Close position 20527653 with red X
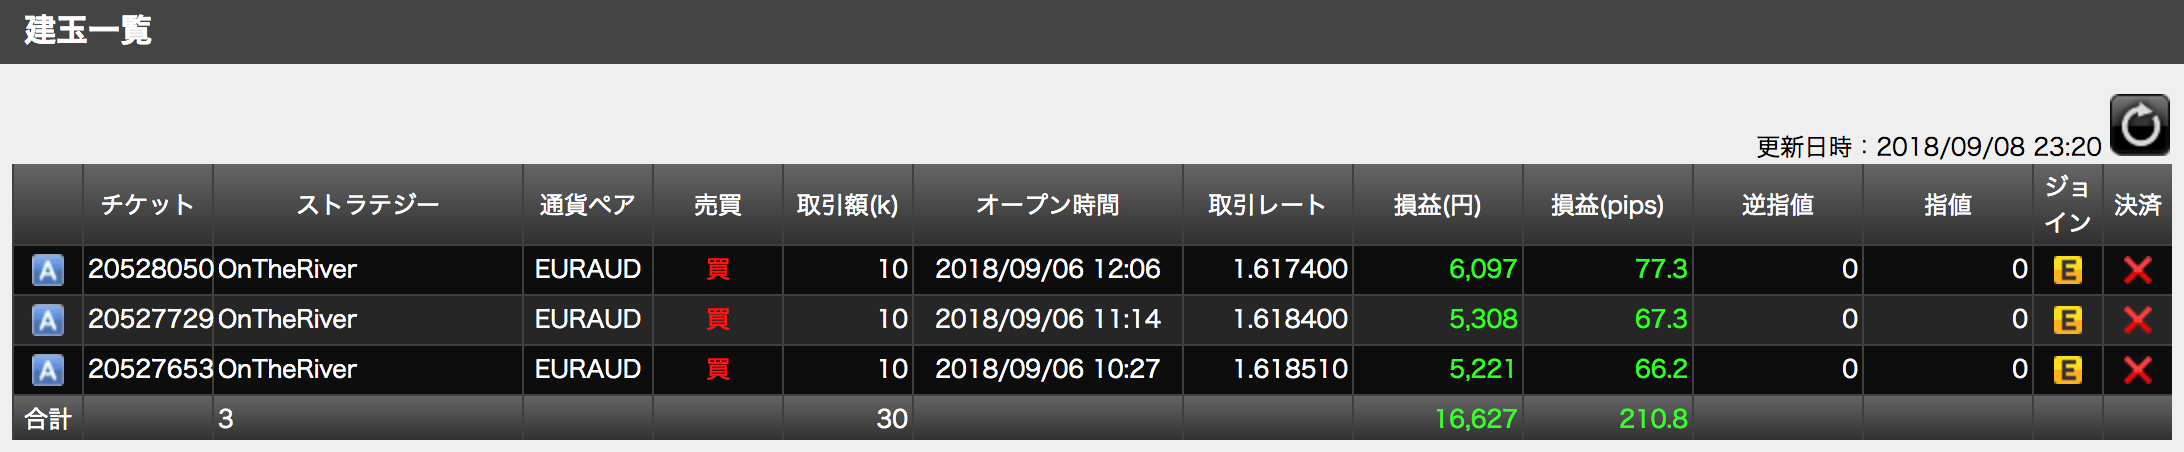 [2138, 370]
